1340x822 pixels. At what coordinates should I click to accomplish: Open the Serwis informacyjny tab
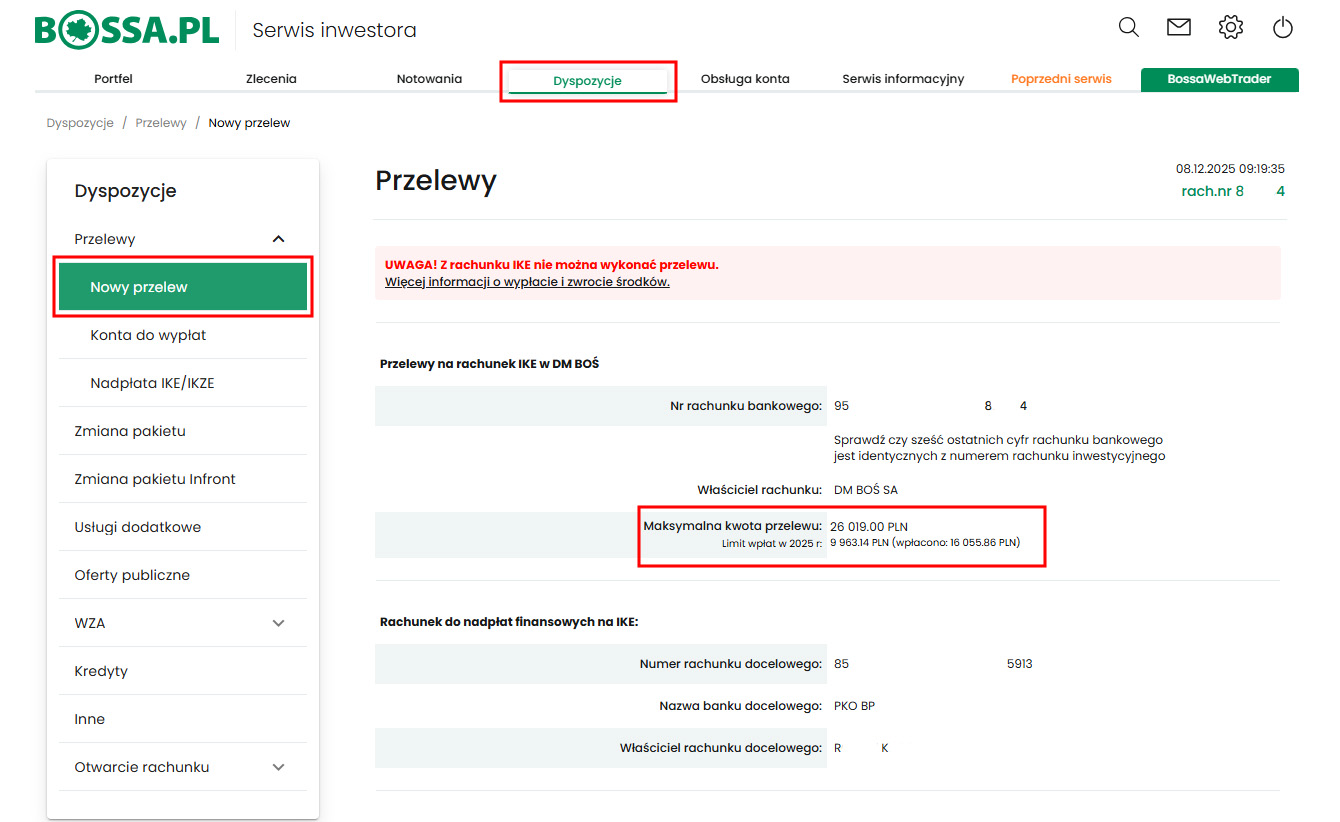pyautogui.click(x=903, y=79)
